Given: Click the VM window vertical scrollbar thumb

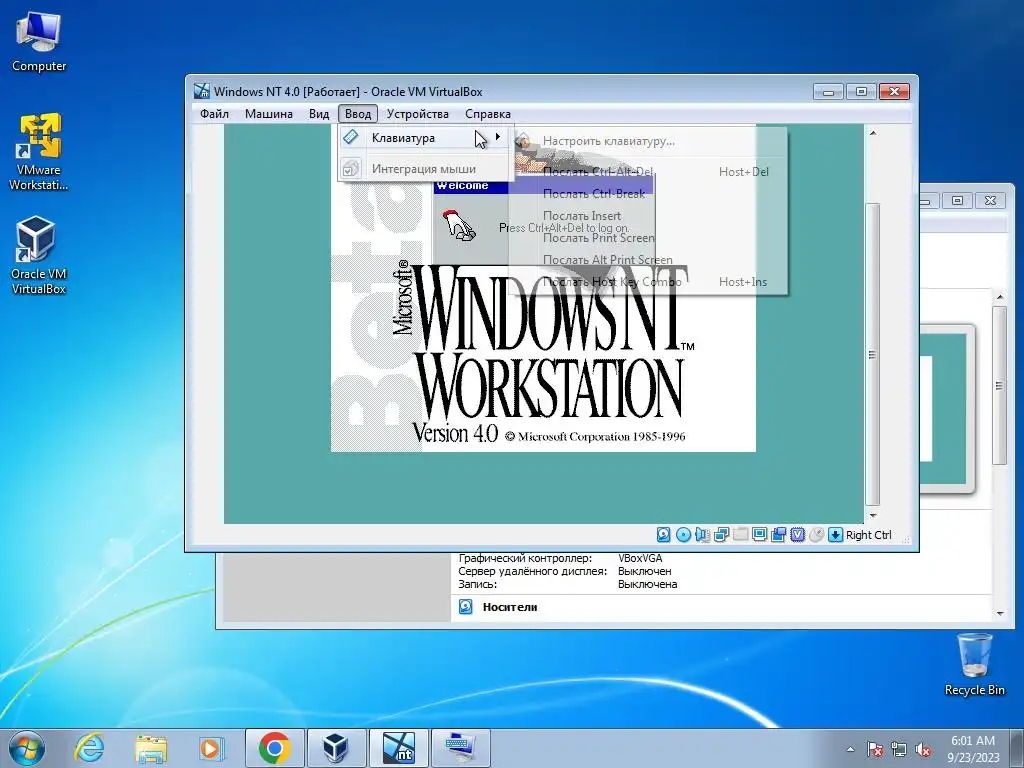Looking at the screenshot, I should pos(872,355).
